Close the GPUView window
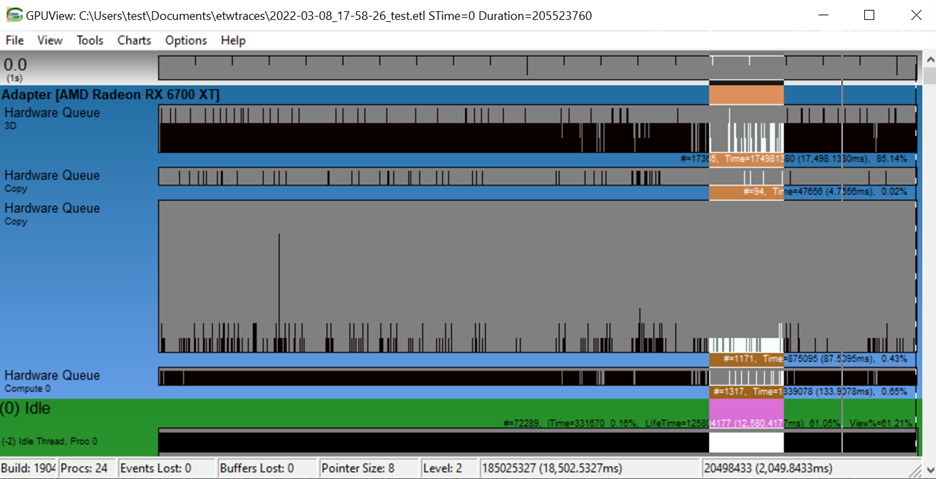 [916, 16]
